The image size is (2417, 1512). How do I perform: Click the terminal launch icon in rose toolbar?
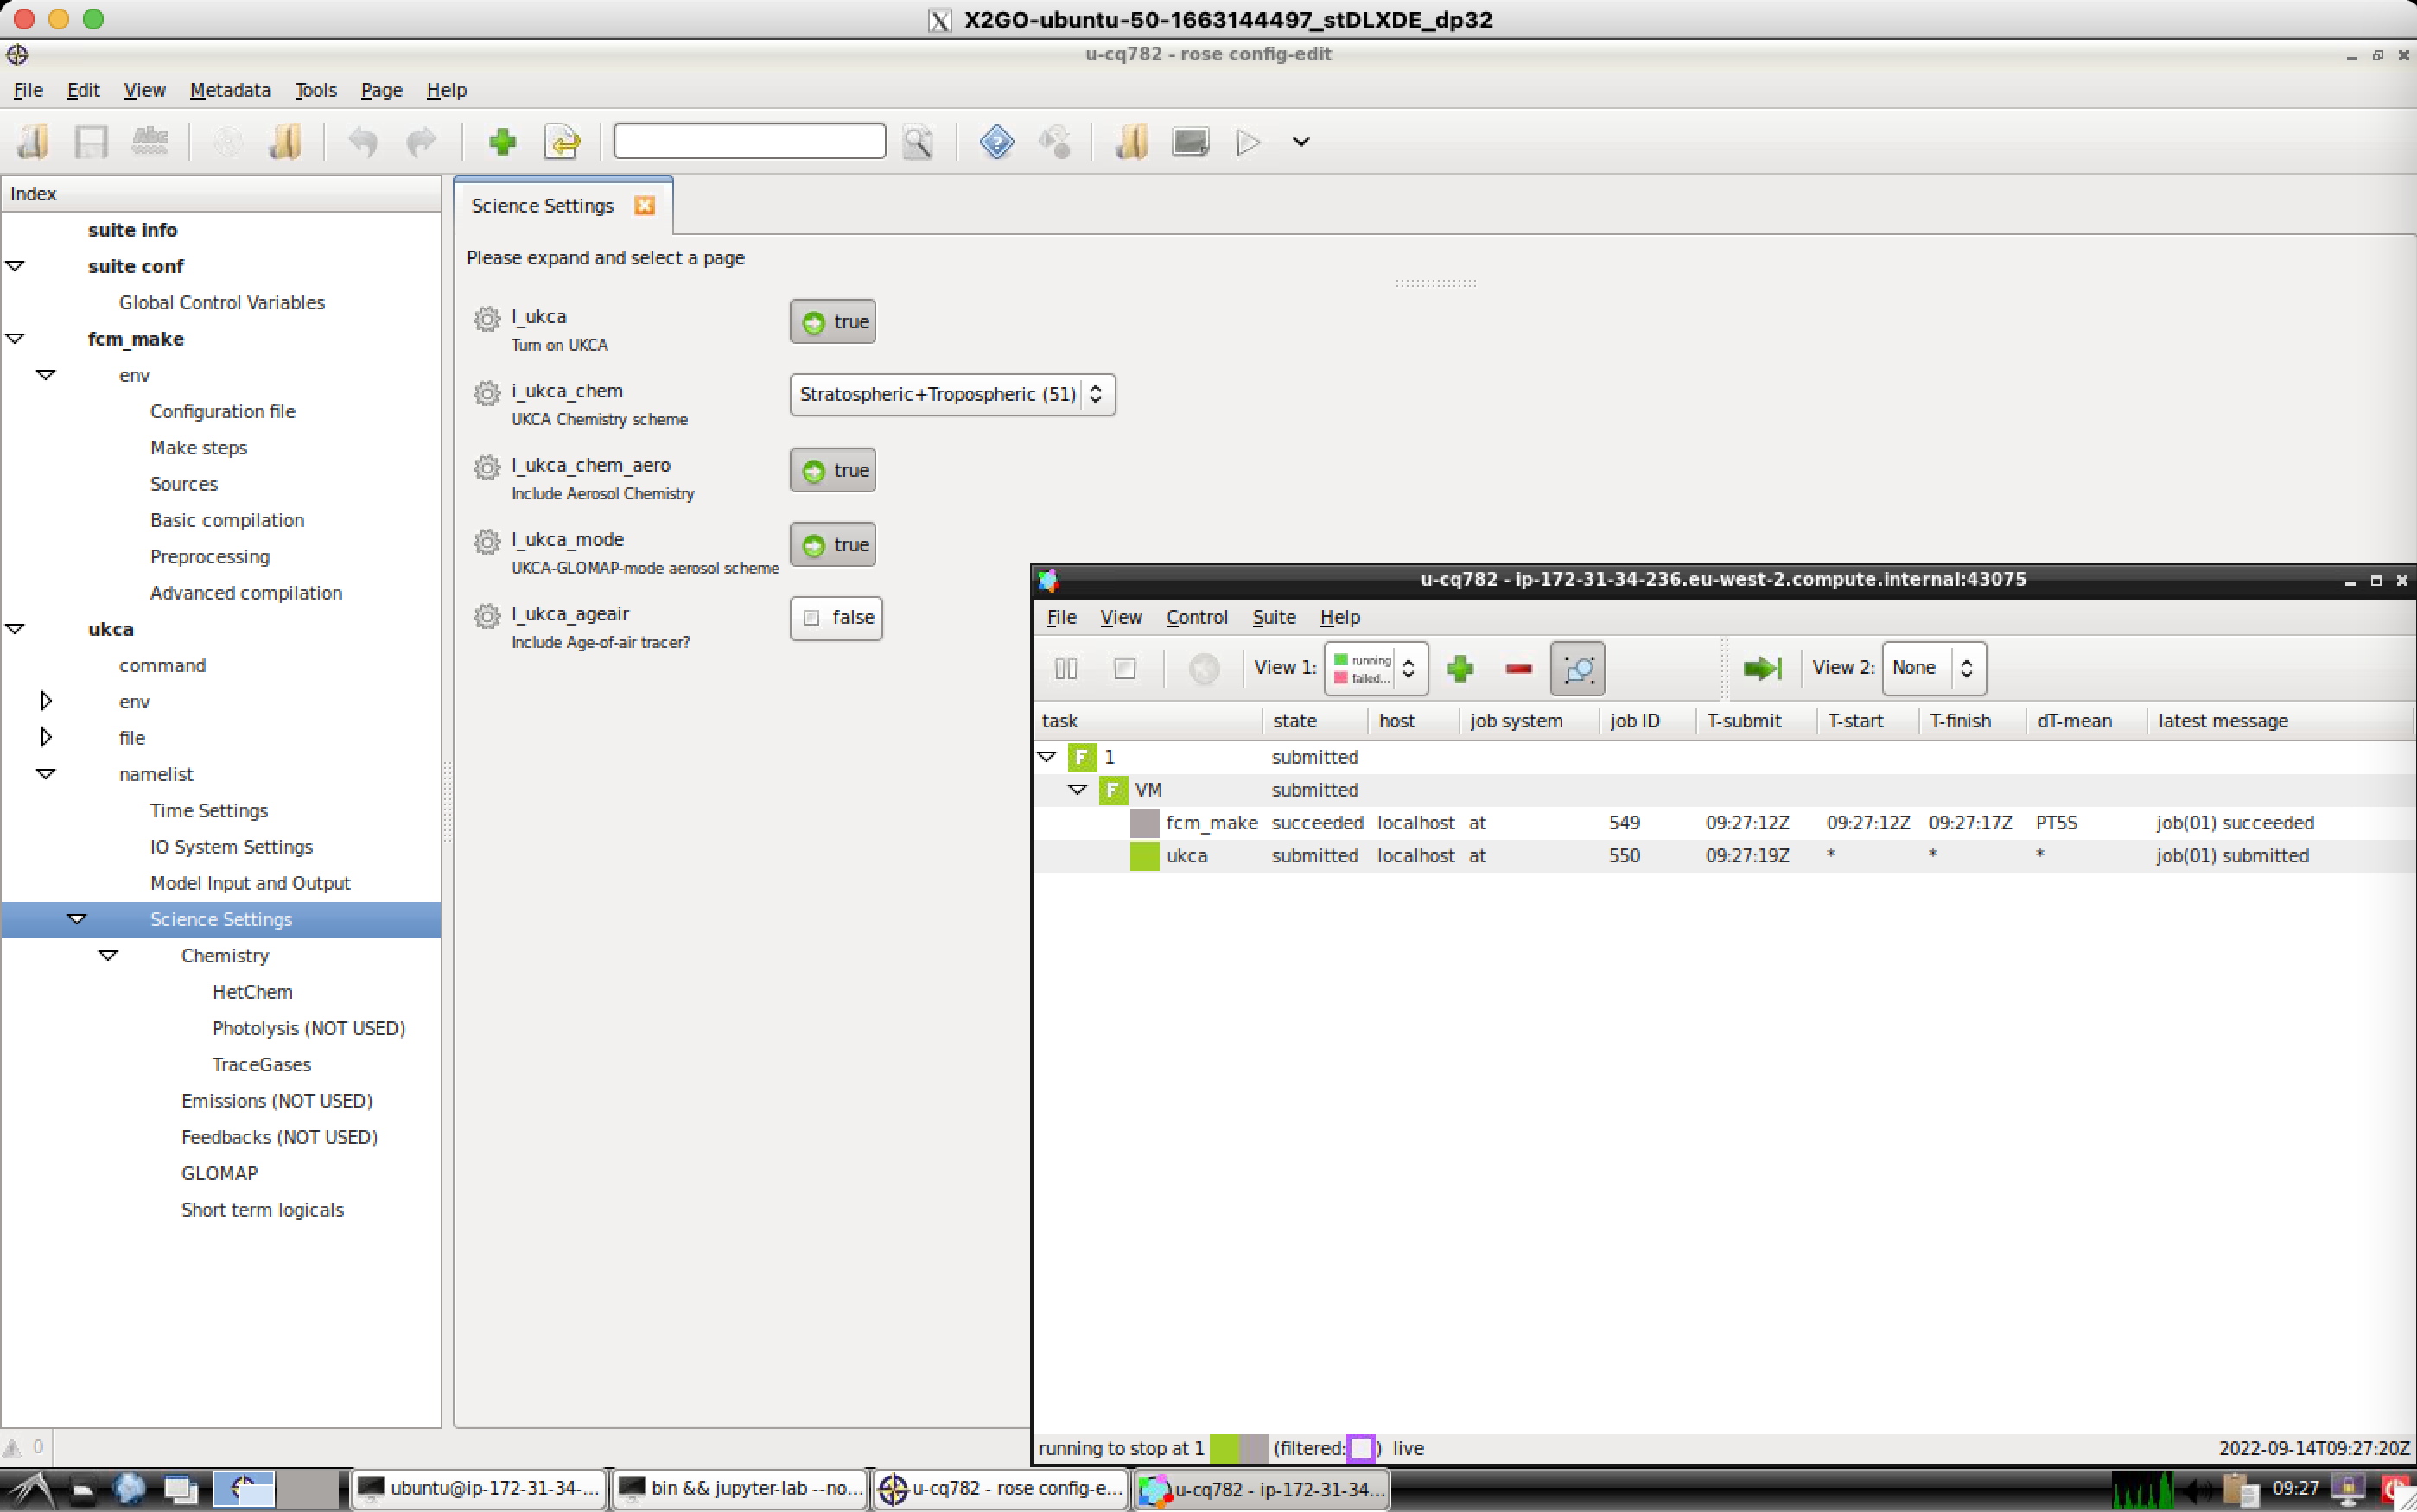point(1190,142)
